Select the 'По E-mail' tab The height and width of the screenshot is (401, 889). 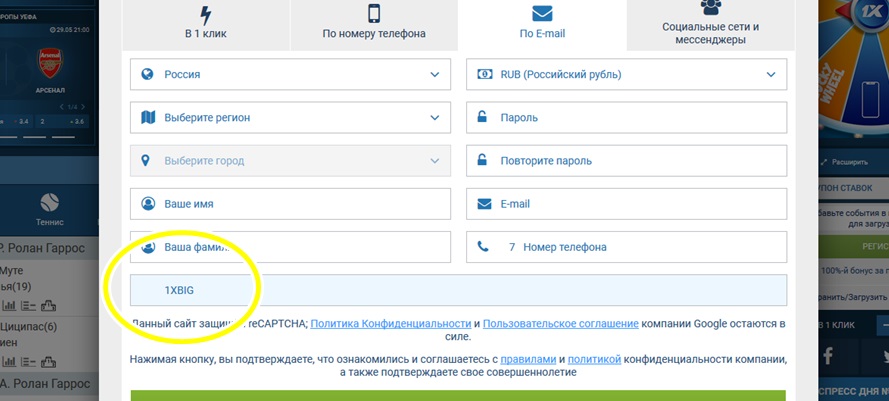(x=542, y=26)
